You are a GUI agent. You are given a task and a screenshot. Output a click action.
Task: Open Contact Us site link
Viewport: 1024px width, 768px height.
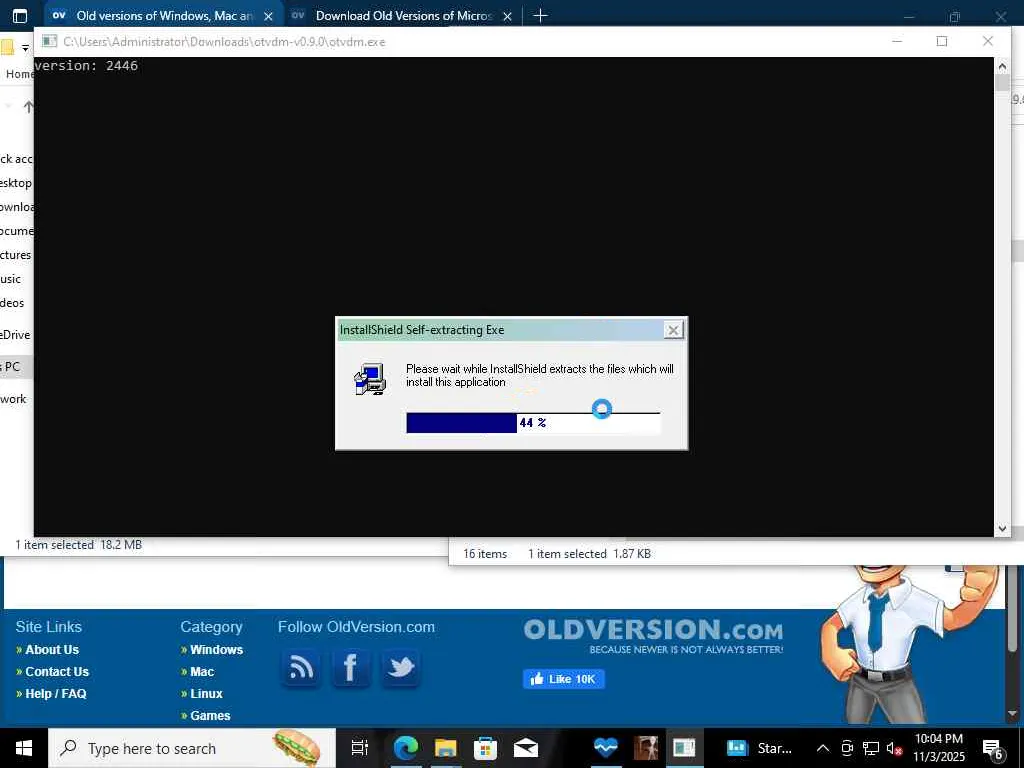click(x=57, y=672)
